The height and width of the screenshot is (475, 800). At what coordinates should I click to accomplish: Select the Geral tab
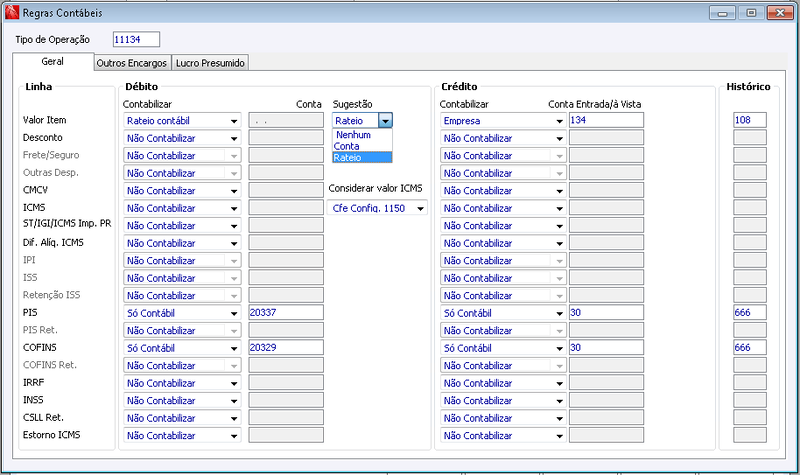(53, 61)
